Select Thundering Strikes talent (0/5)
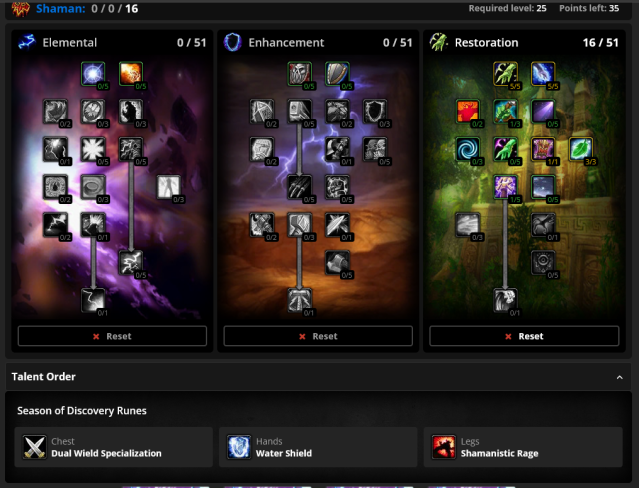 coord(300,111)
